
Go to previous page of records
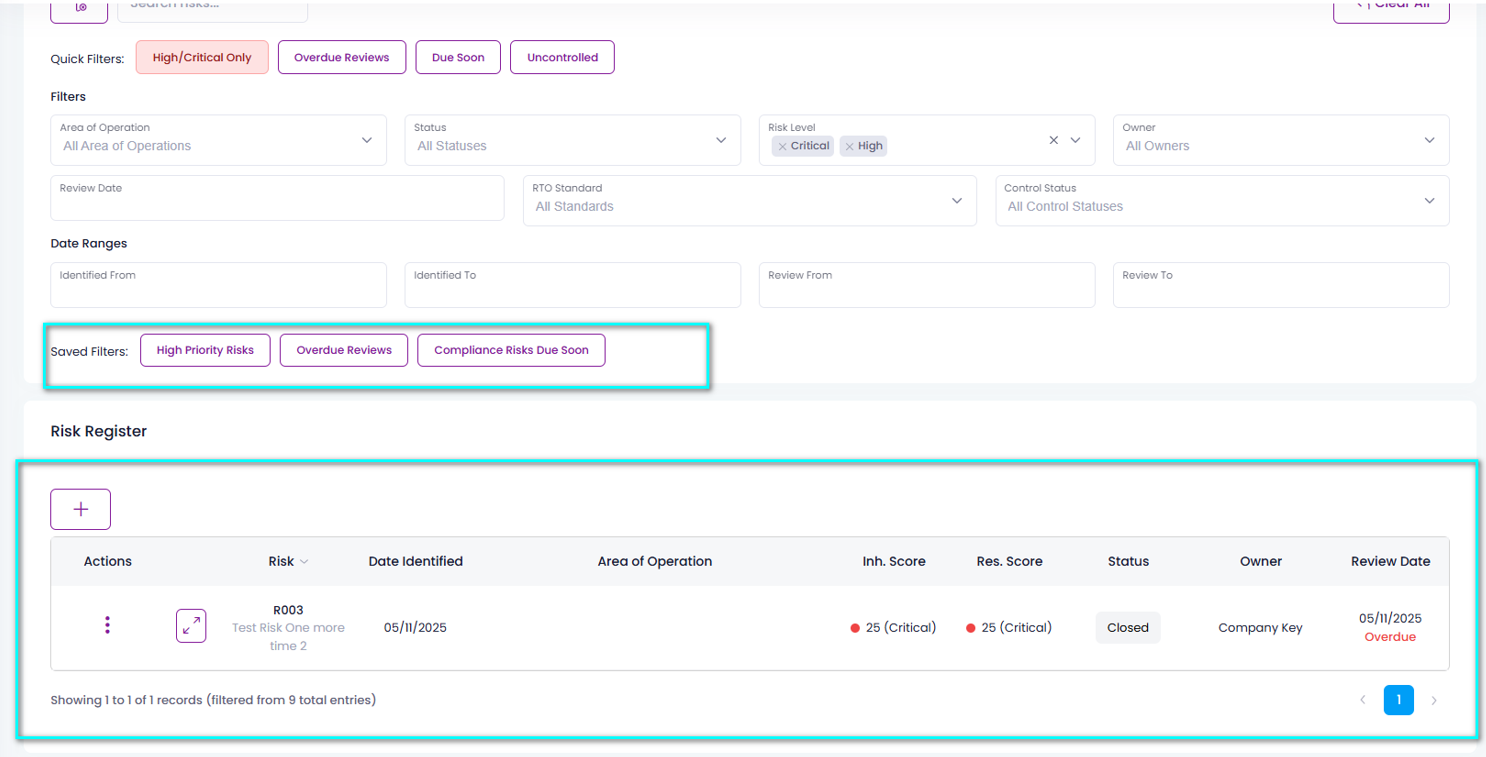click(1362, 700)
